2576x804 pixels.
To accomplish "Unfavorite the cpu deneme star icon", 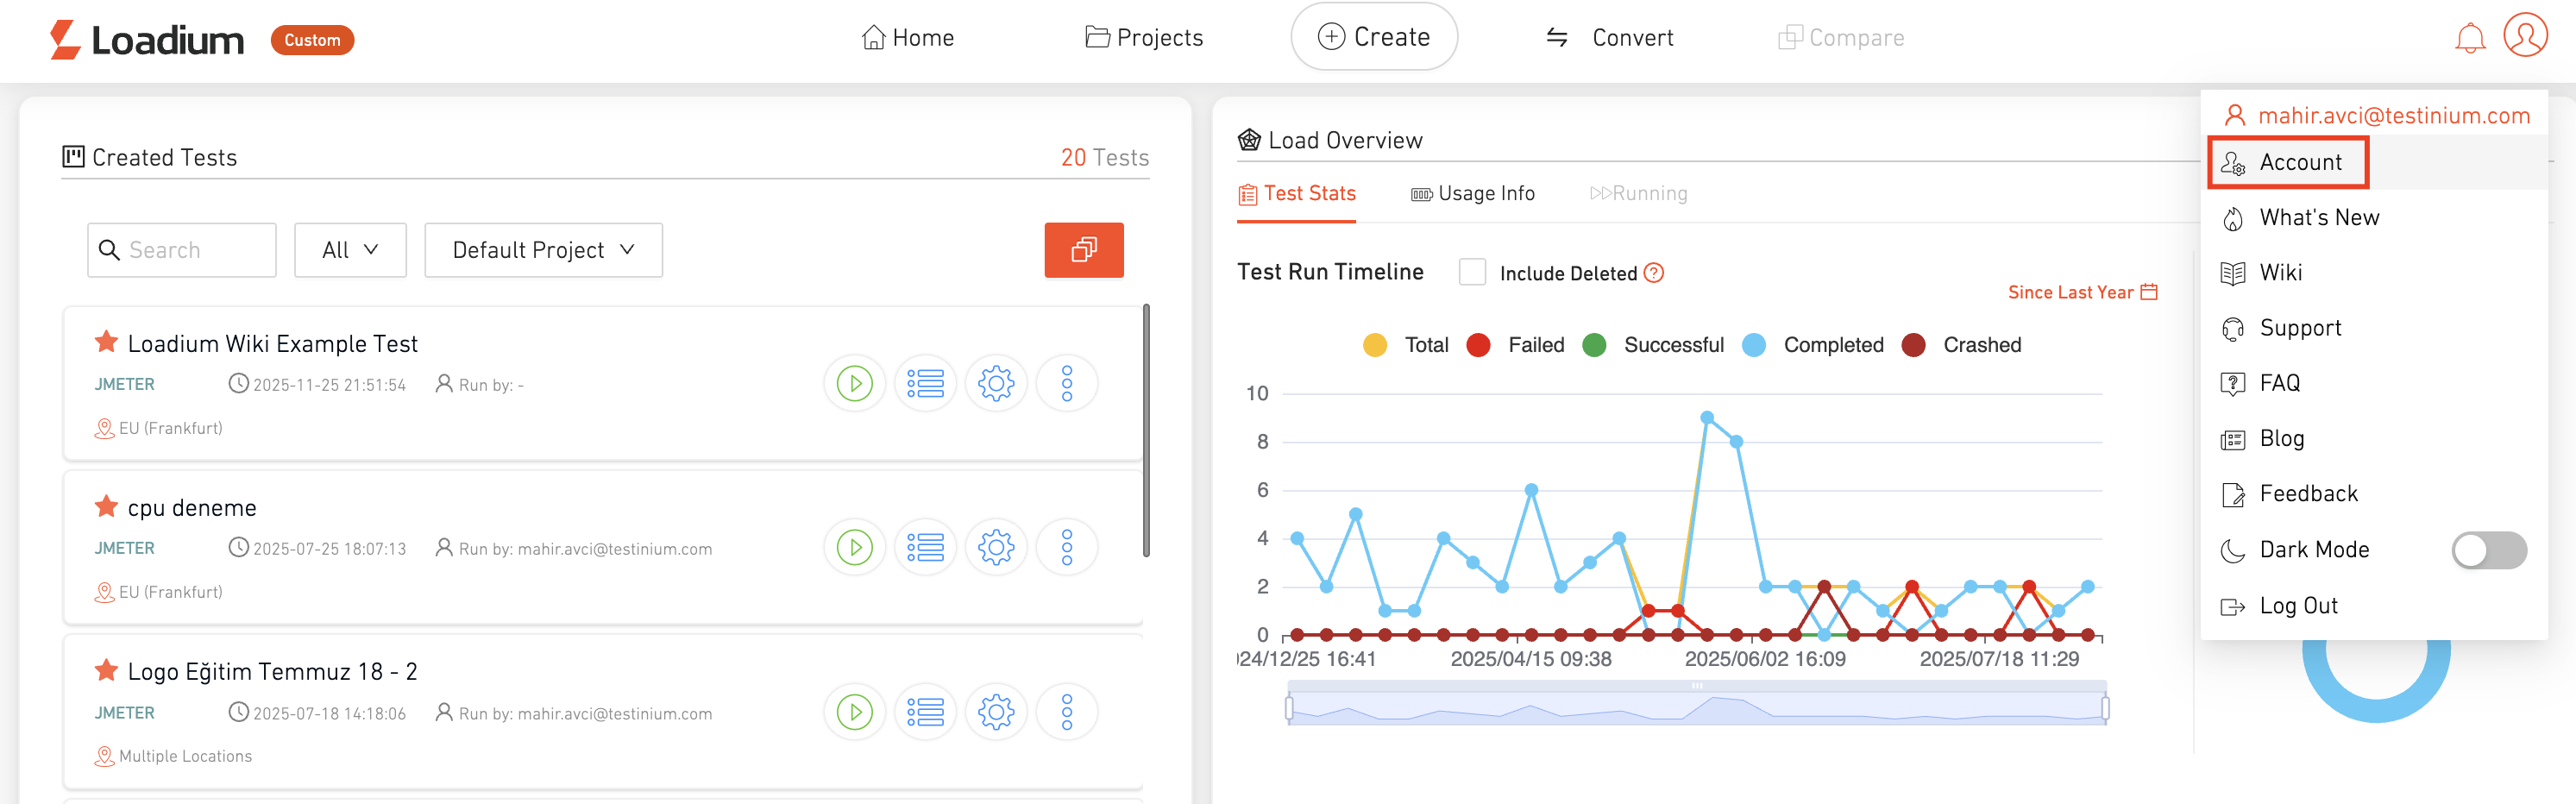I will [106, 507].
